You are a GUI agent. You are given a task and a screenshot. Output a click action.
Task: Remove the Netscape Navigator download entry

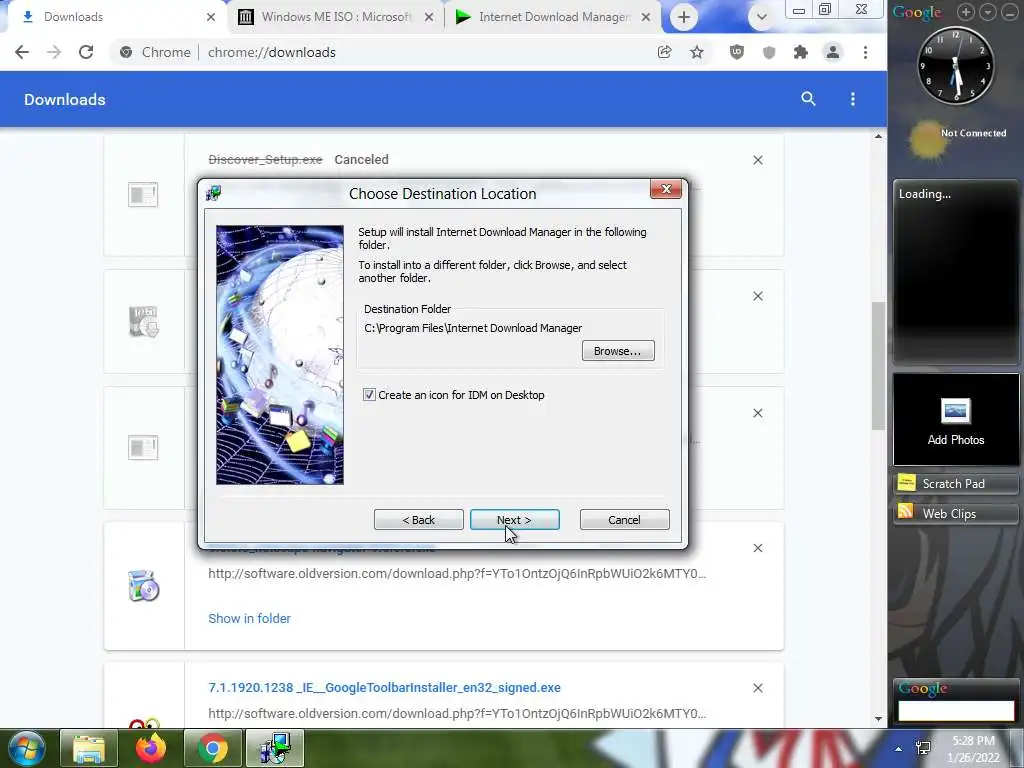758,548
